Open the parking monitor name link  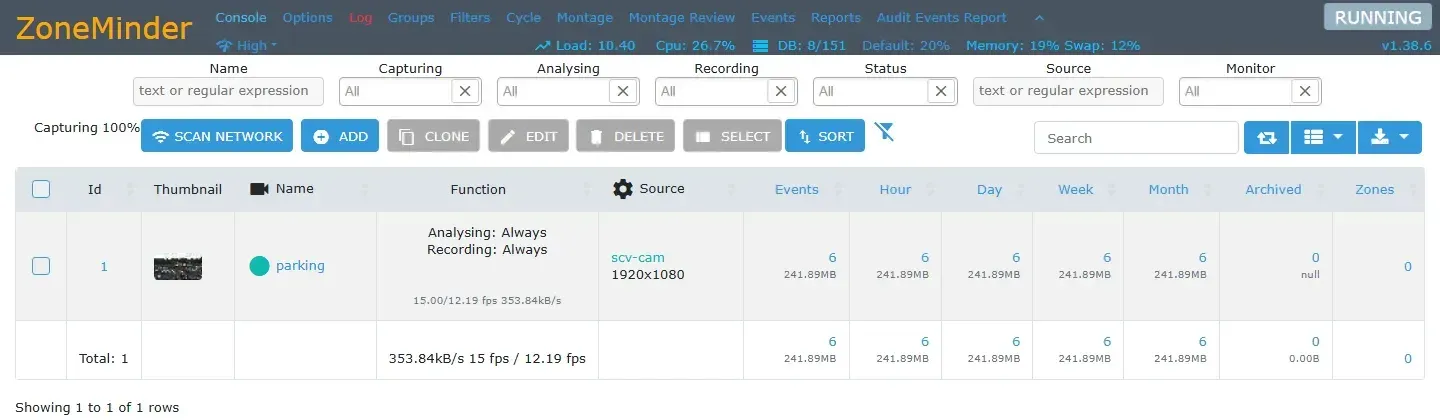coord(300,265)
